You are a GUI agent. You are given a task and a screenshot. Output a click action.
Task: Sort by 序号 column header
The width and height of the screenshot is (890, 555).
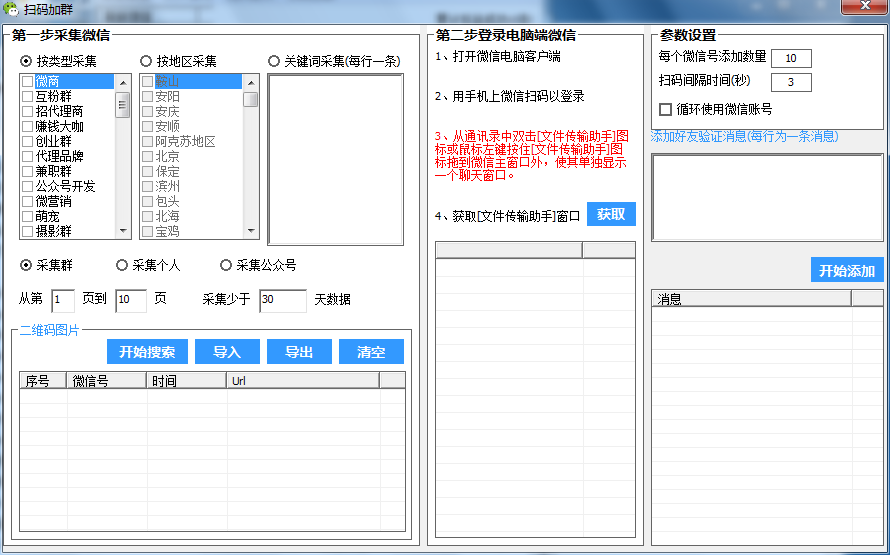43,380
